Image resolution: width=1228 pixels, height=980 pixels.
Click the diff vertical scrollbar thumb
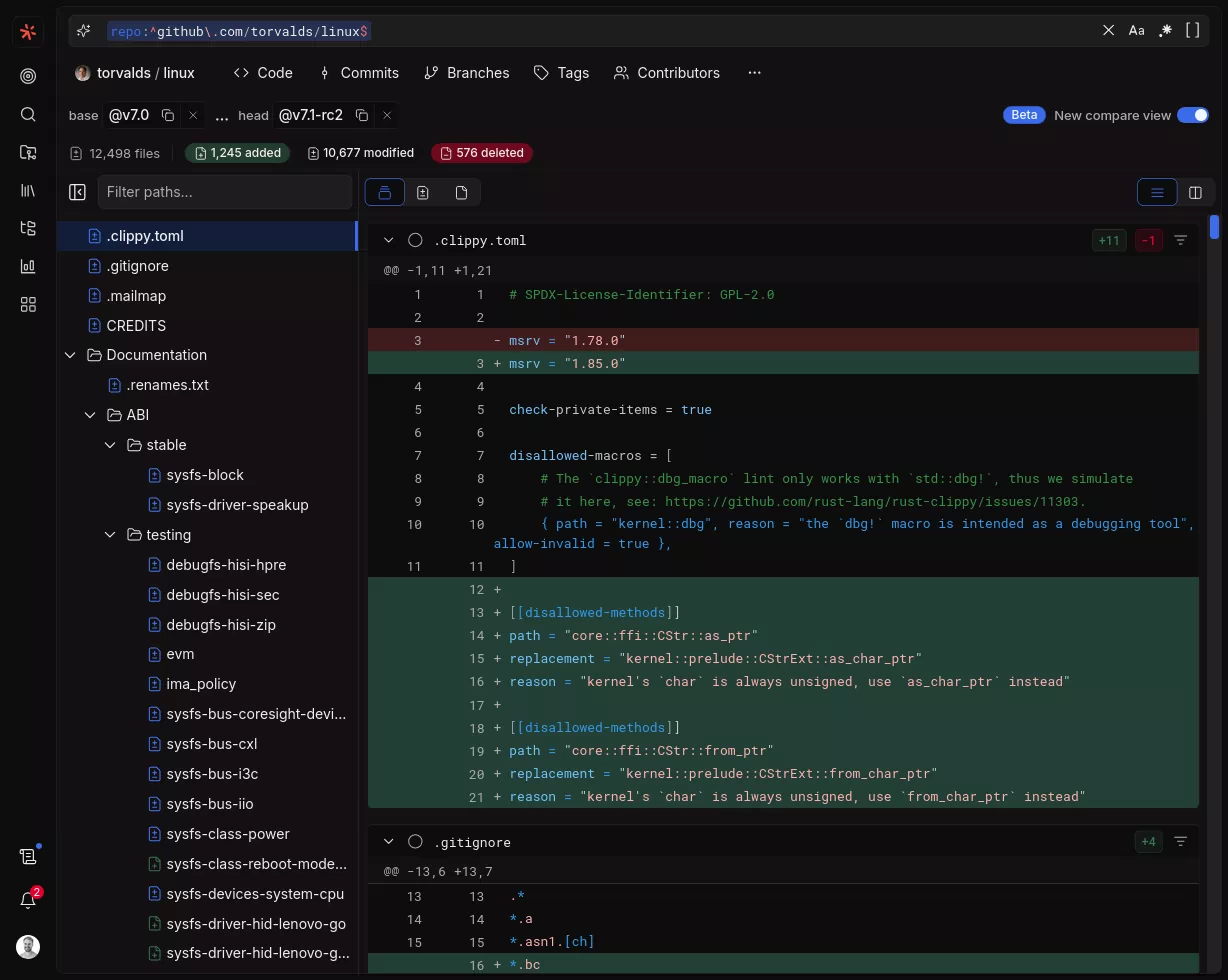pos(1214,227)
